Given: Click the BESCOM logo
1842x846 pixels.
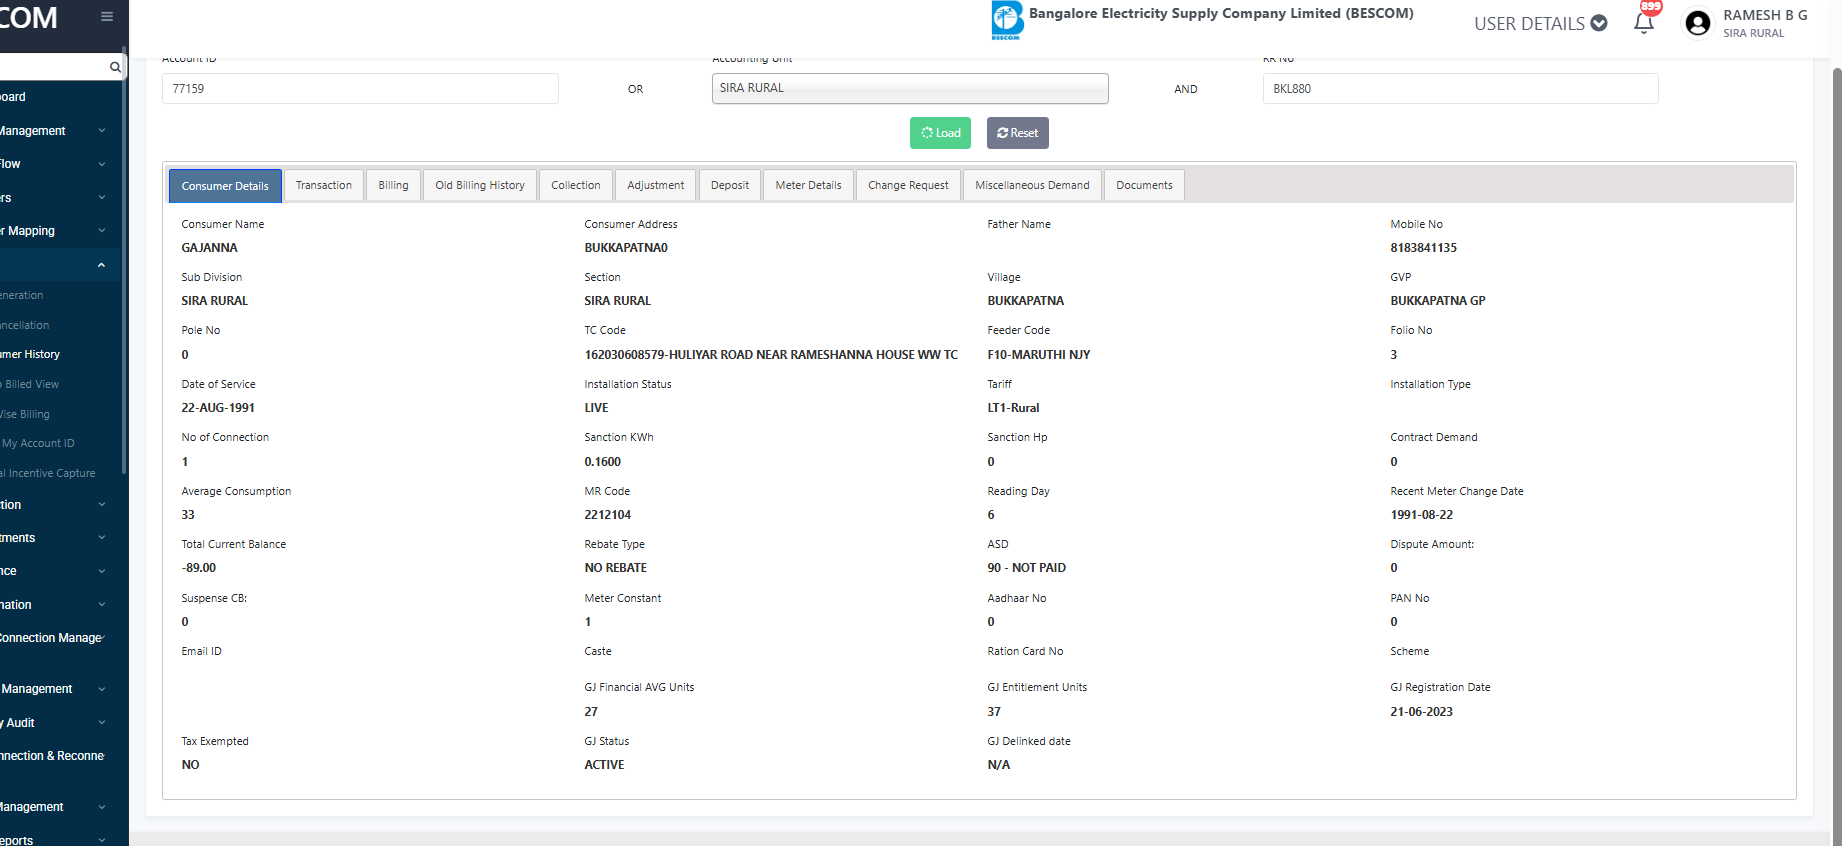Looking at the screenshot, I should [x=1007, y=20].
